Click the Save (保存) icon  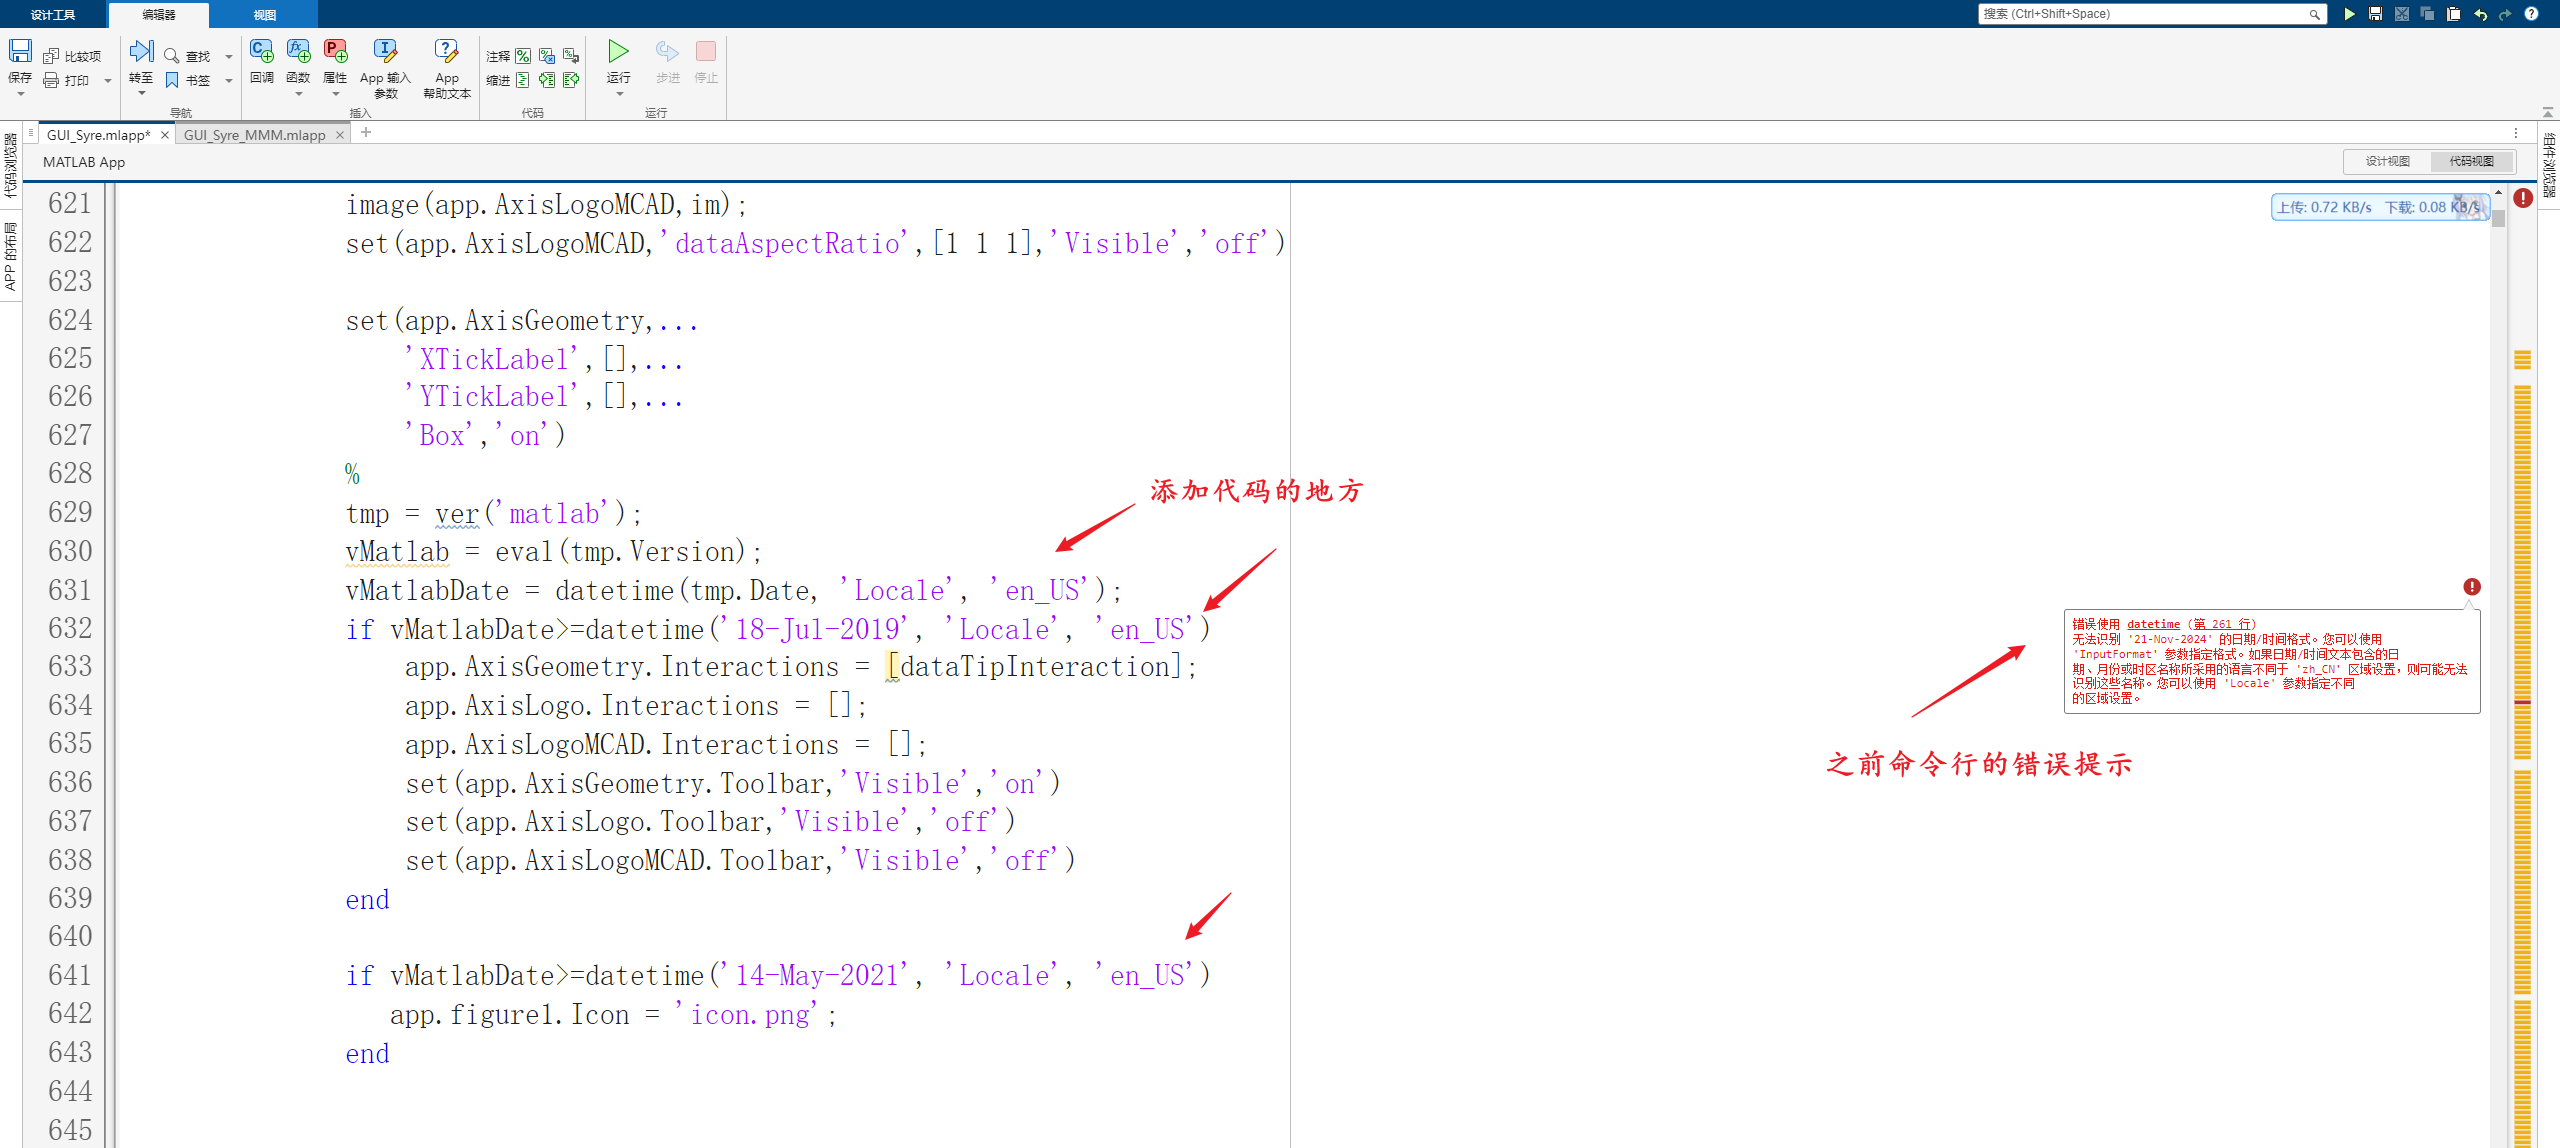[20, 52]
